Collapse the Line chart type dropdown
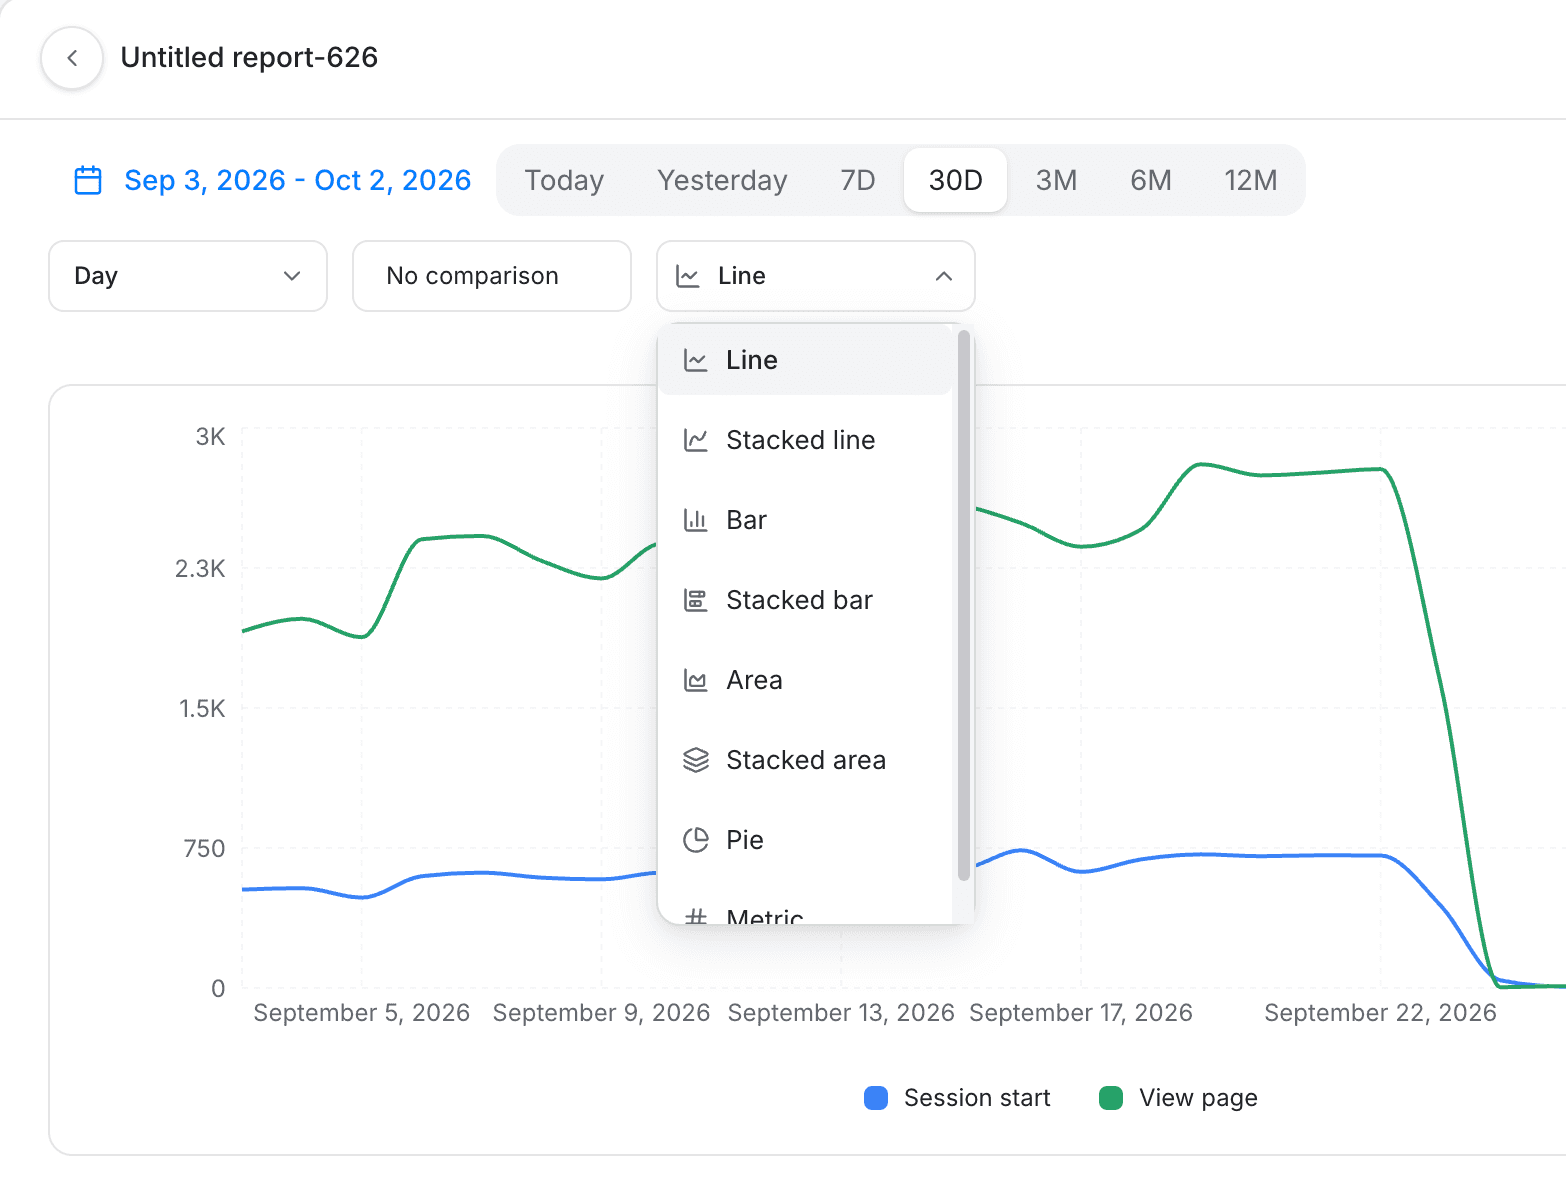 click(816, 276)
